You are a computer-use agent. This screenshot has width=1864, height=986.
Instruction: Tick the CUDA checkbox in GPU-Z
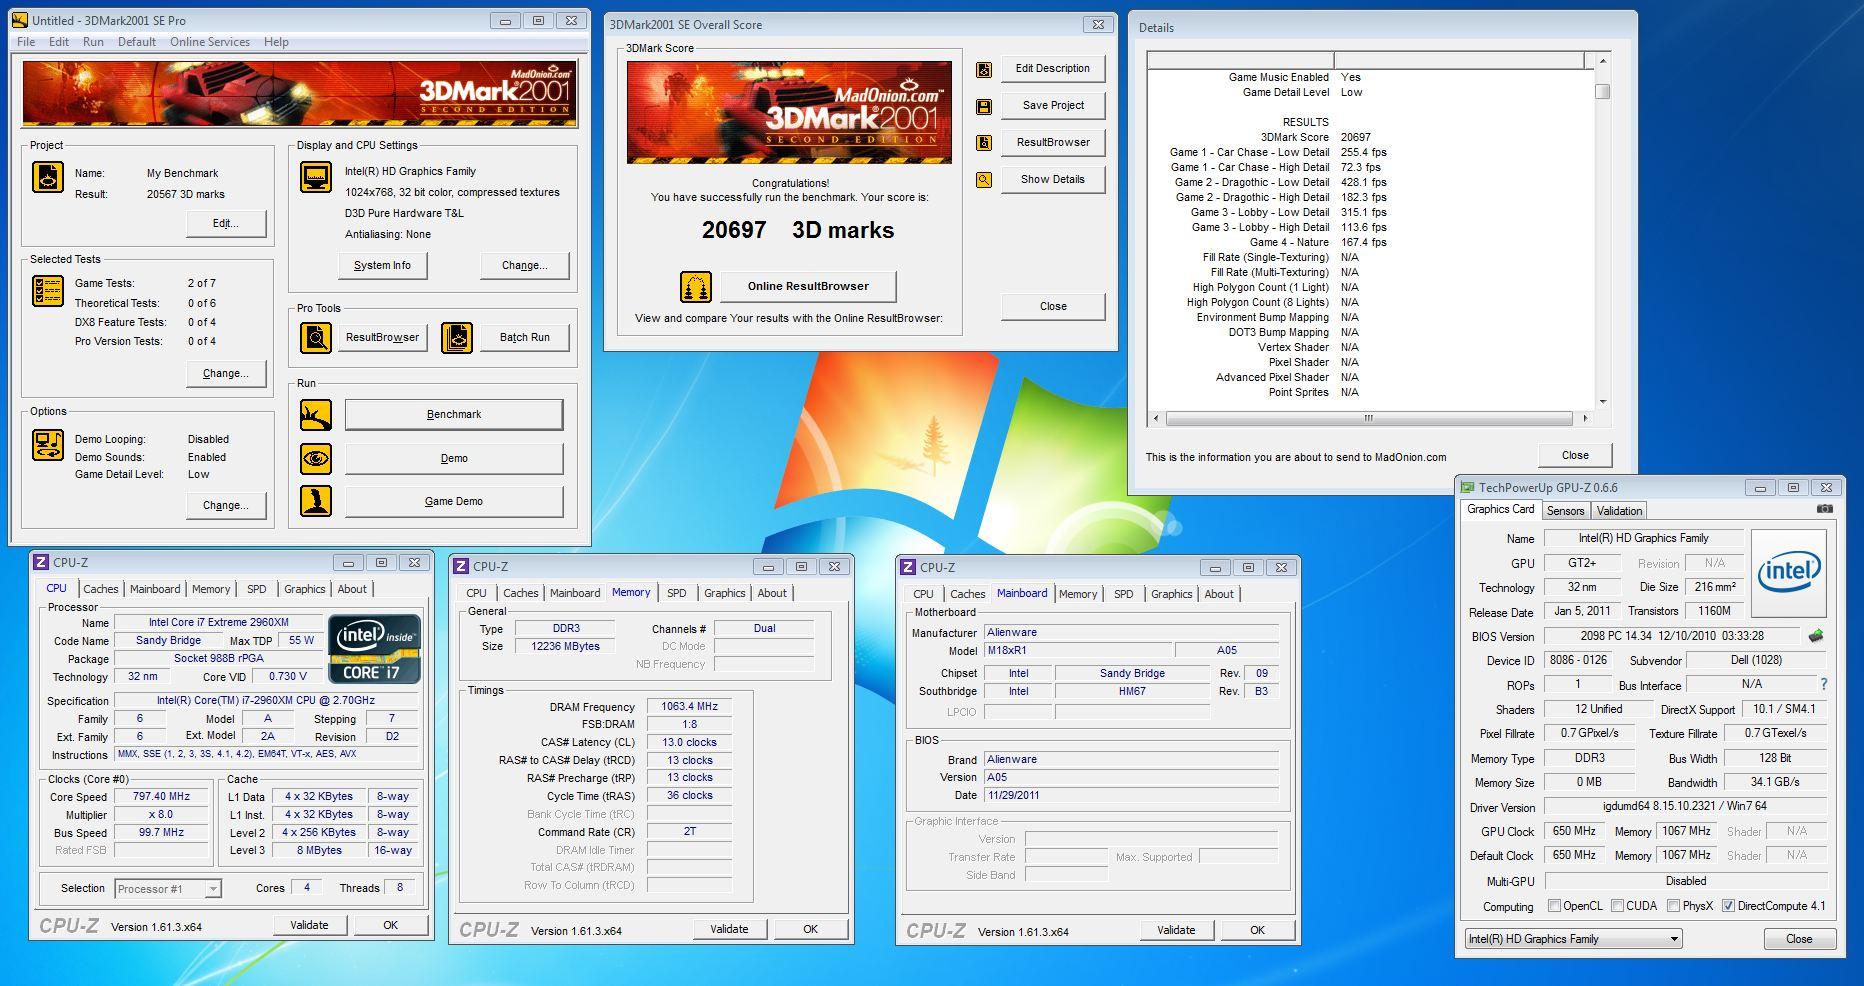(x=1617, y=906)
